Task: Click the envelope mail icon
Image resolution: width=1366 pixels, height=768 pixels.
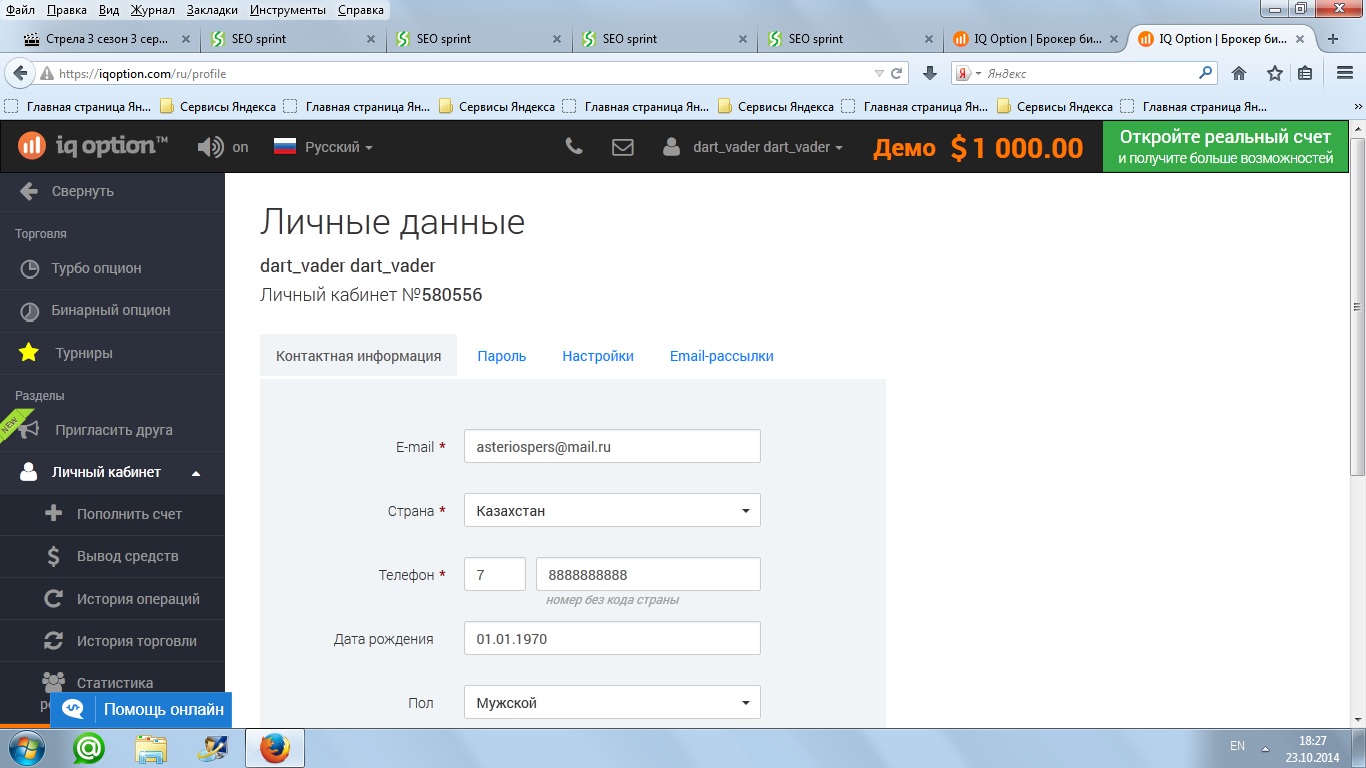Action: [x=623, y=147]
